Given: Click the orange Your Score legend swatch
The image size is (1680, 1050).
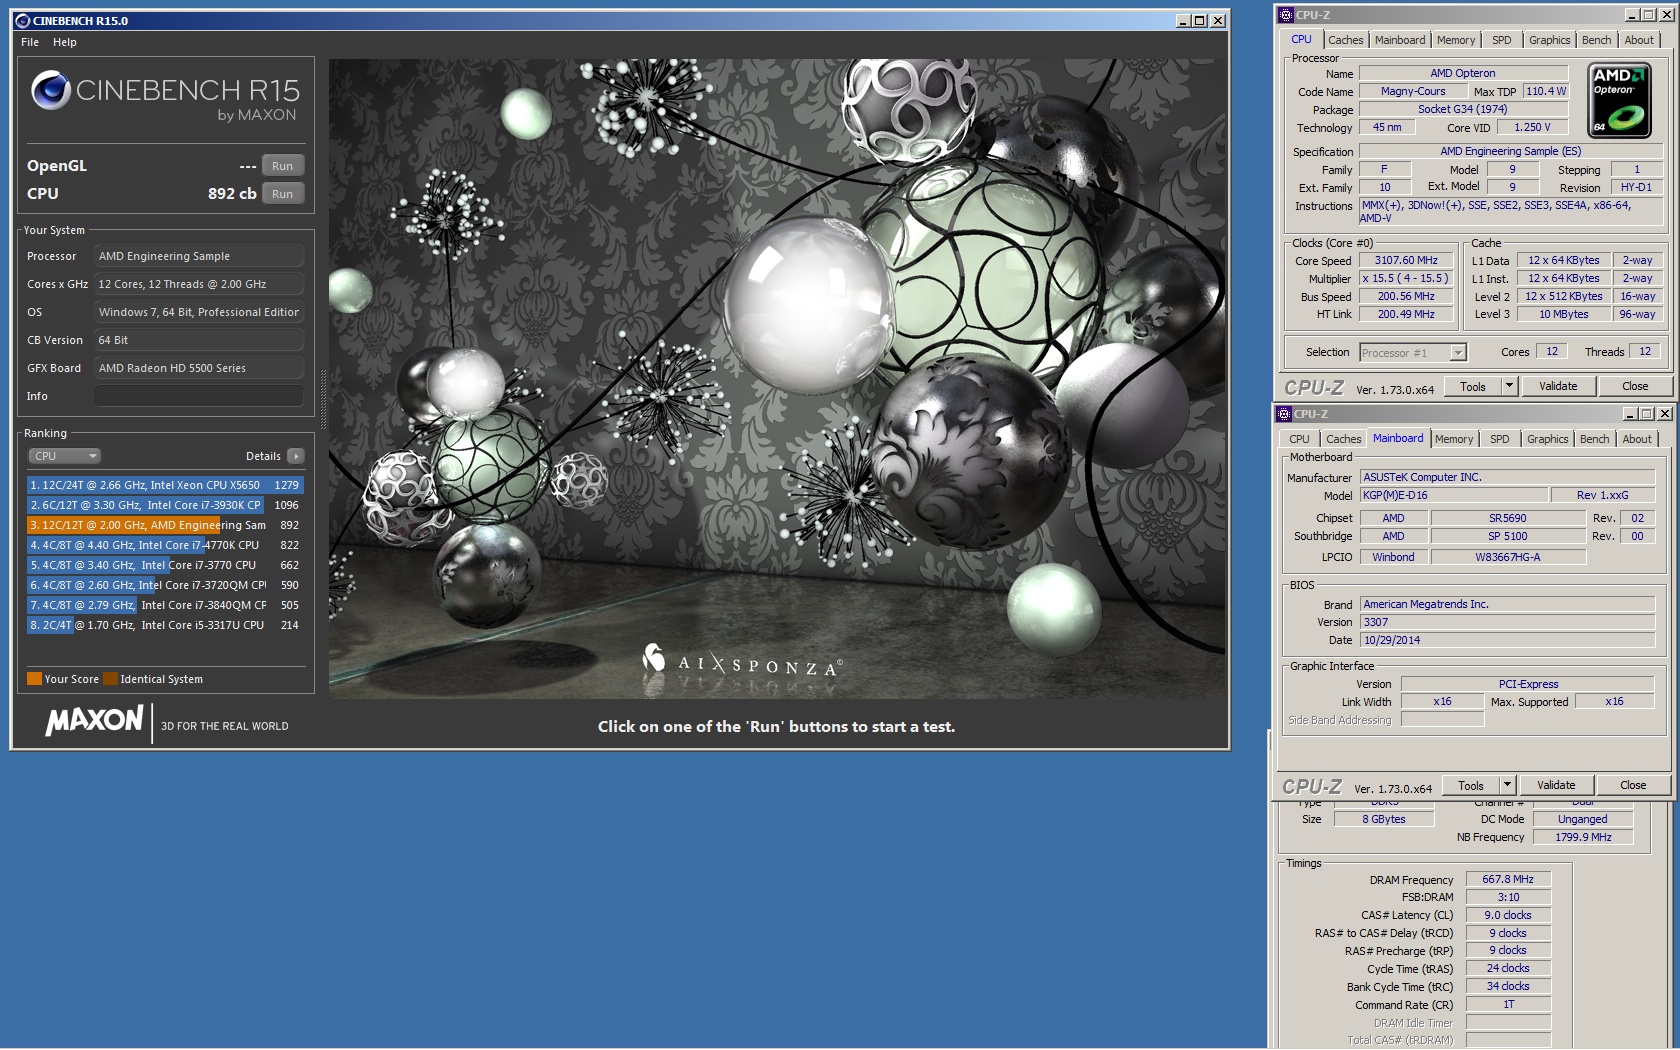Looking at the screenshot, I should 34,679.
